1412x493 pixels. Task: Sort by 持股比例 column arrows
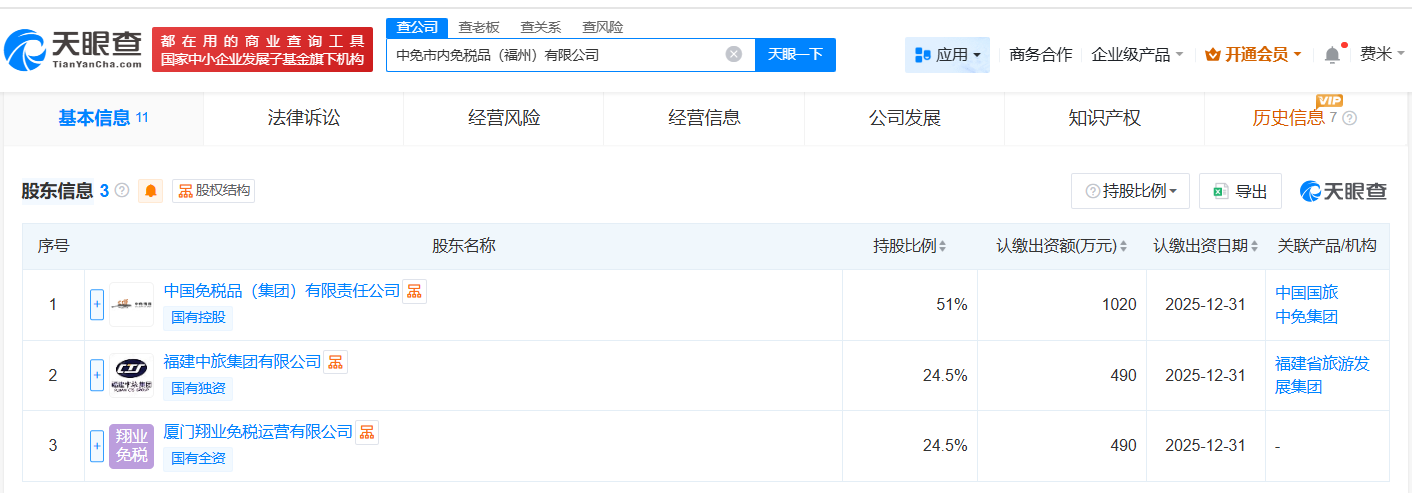point(942,246)
